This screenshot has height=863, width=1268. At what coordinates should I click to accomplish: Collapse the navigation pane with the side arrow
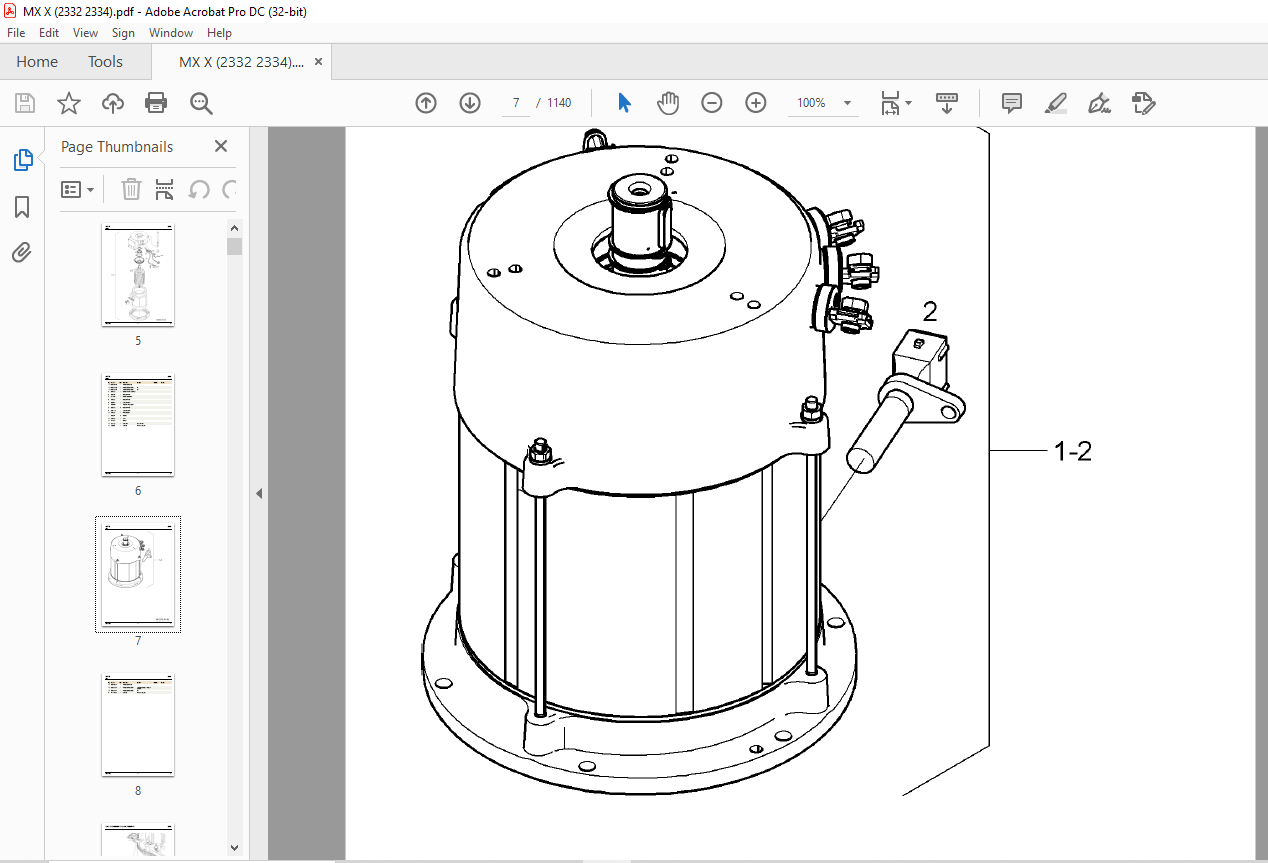click(x=259, y=493)
